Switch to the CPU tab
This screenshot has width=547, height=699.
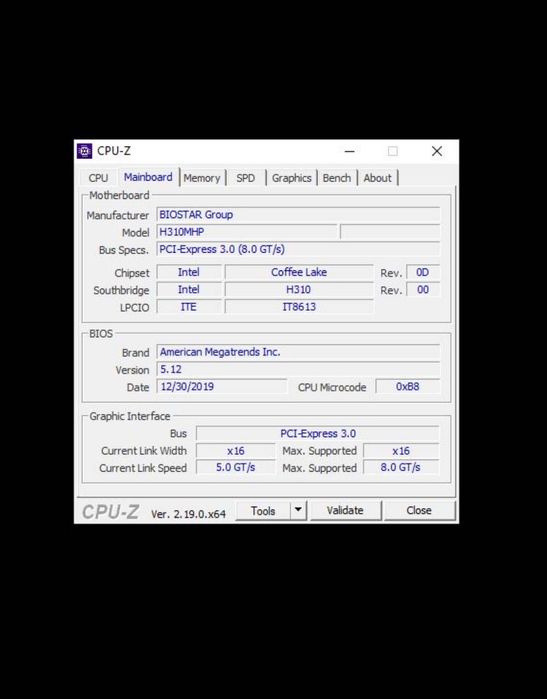tap(98, 178)
